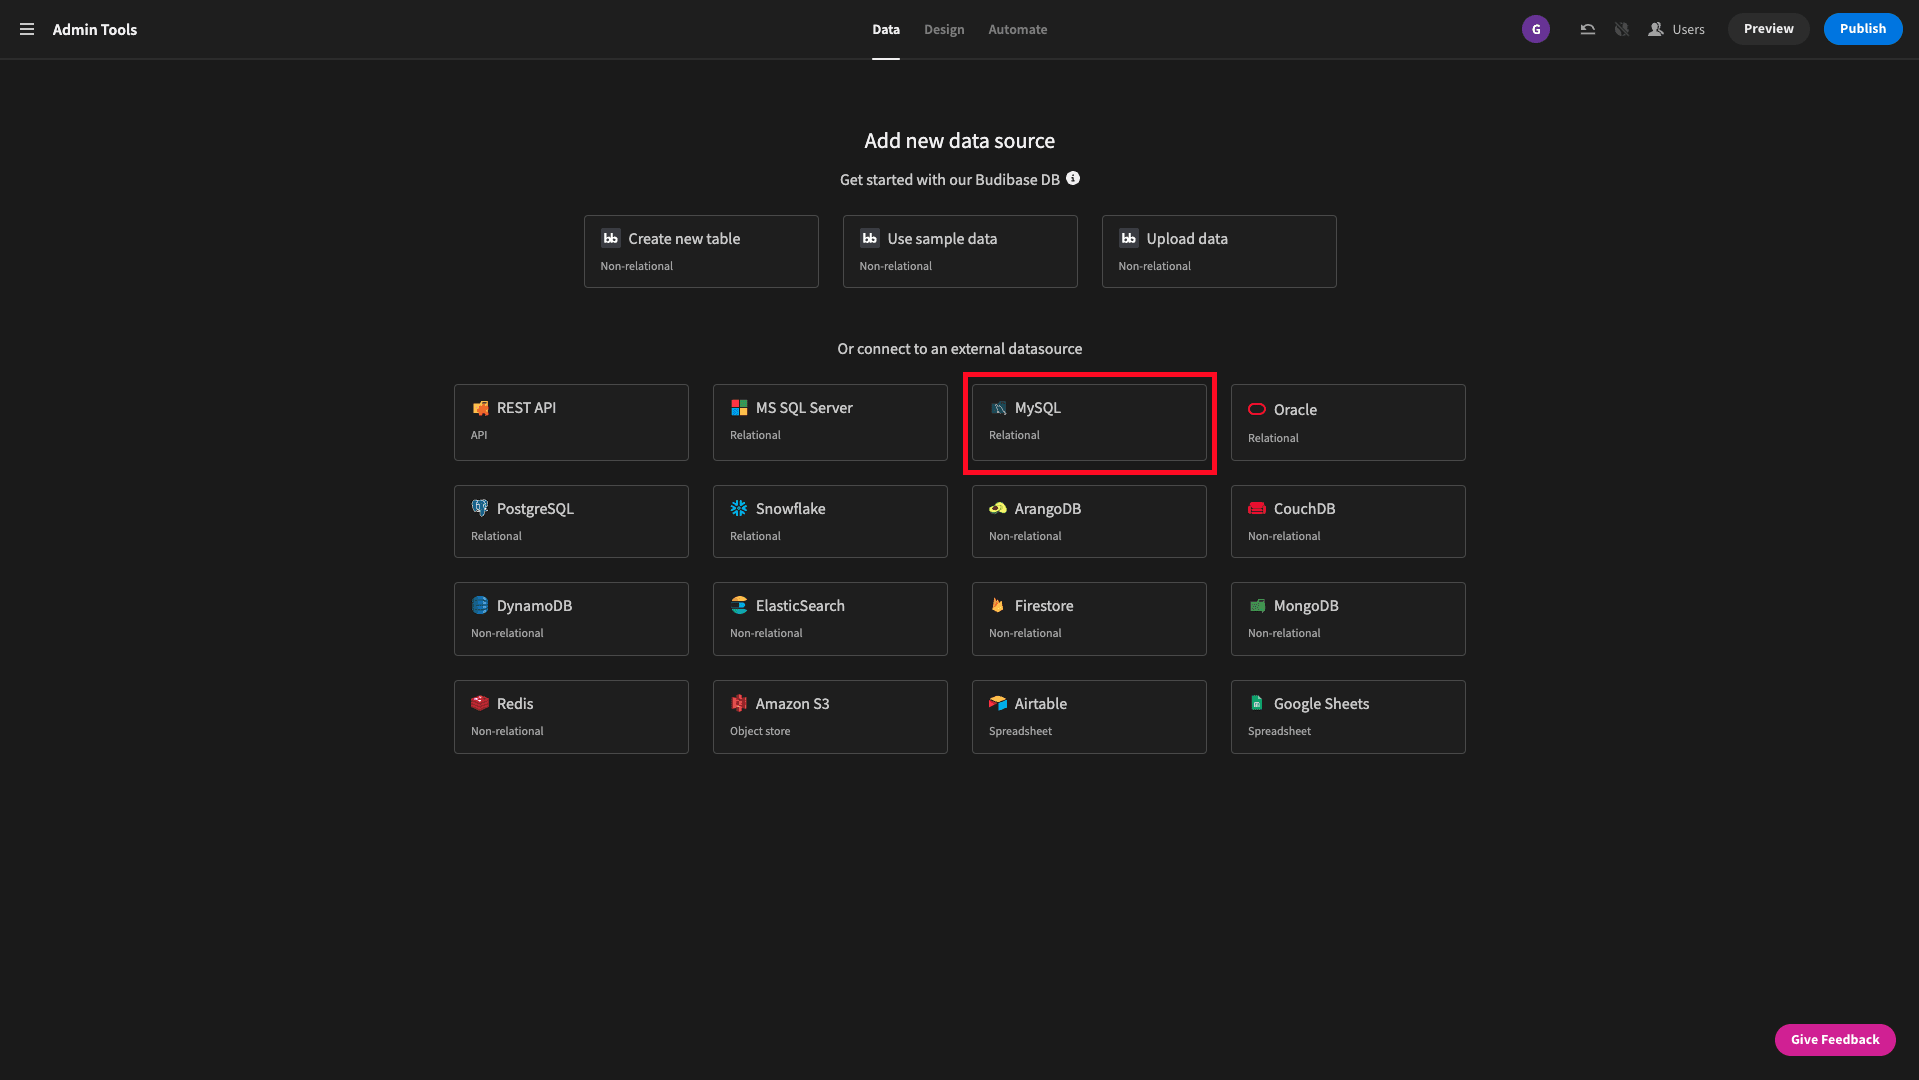Click the icon left of Users
1919x1080 pixels.
pyautogui.click(x=1656, y=29)
